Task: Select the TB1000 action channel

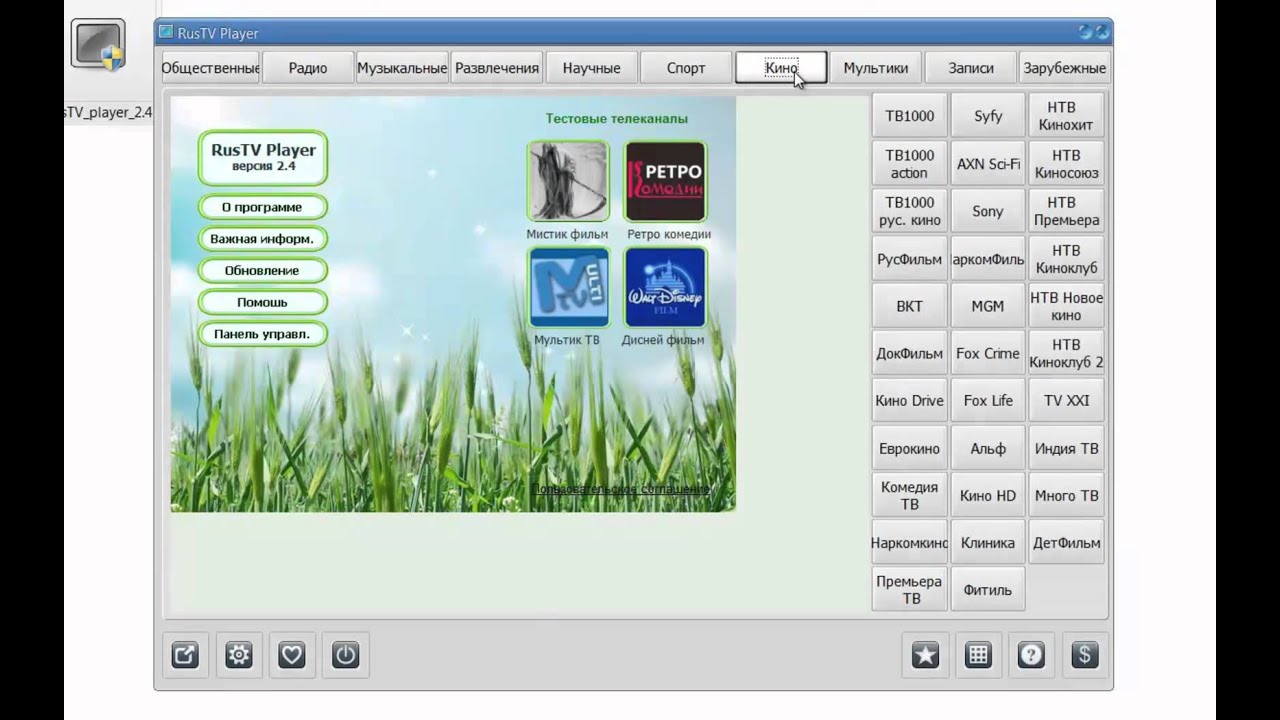Action: tap(909, 164)
